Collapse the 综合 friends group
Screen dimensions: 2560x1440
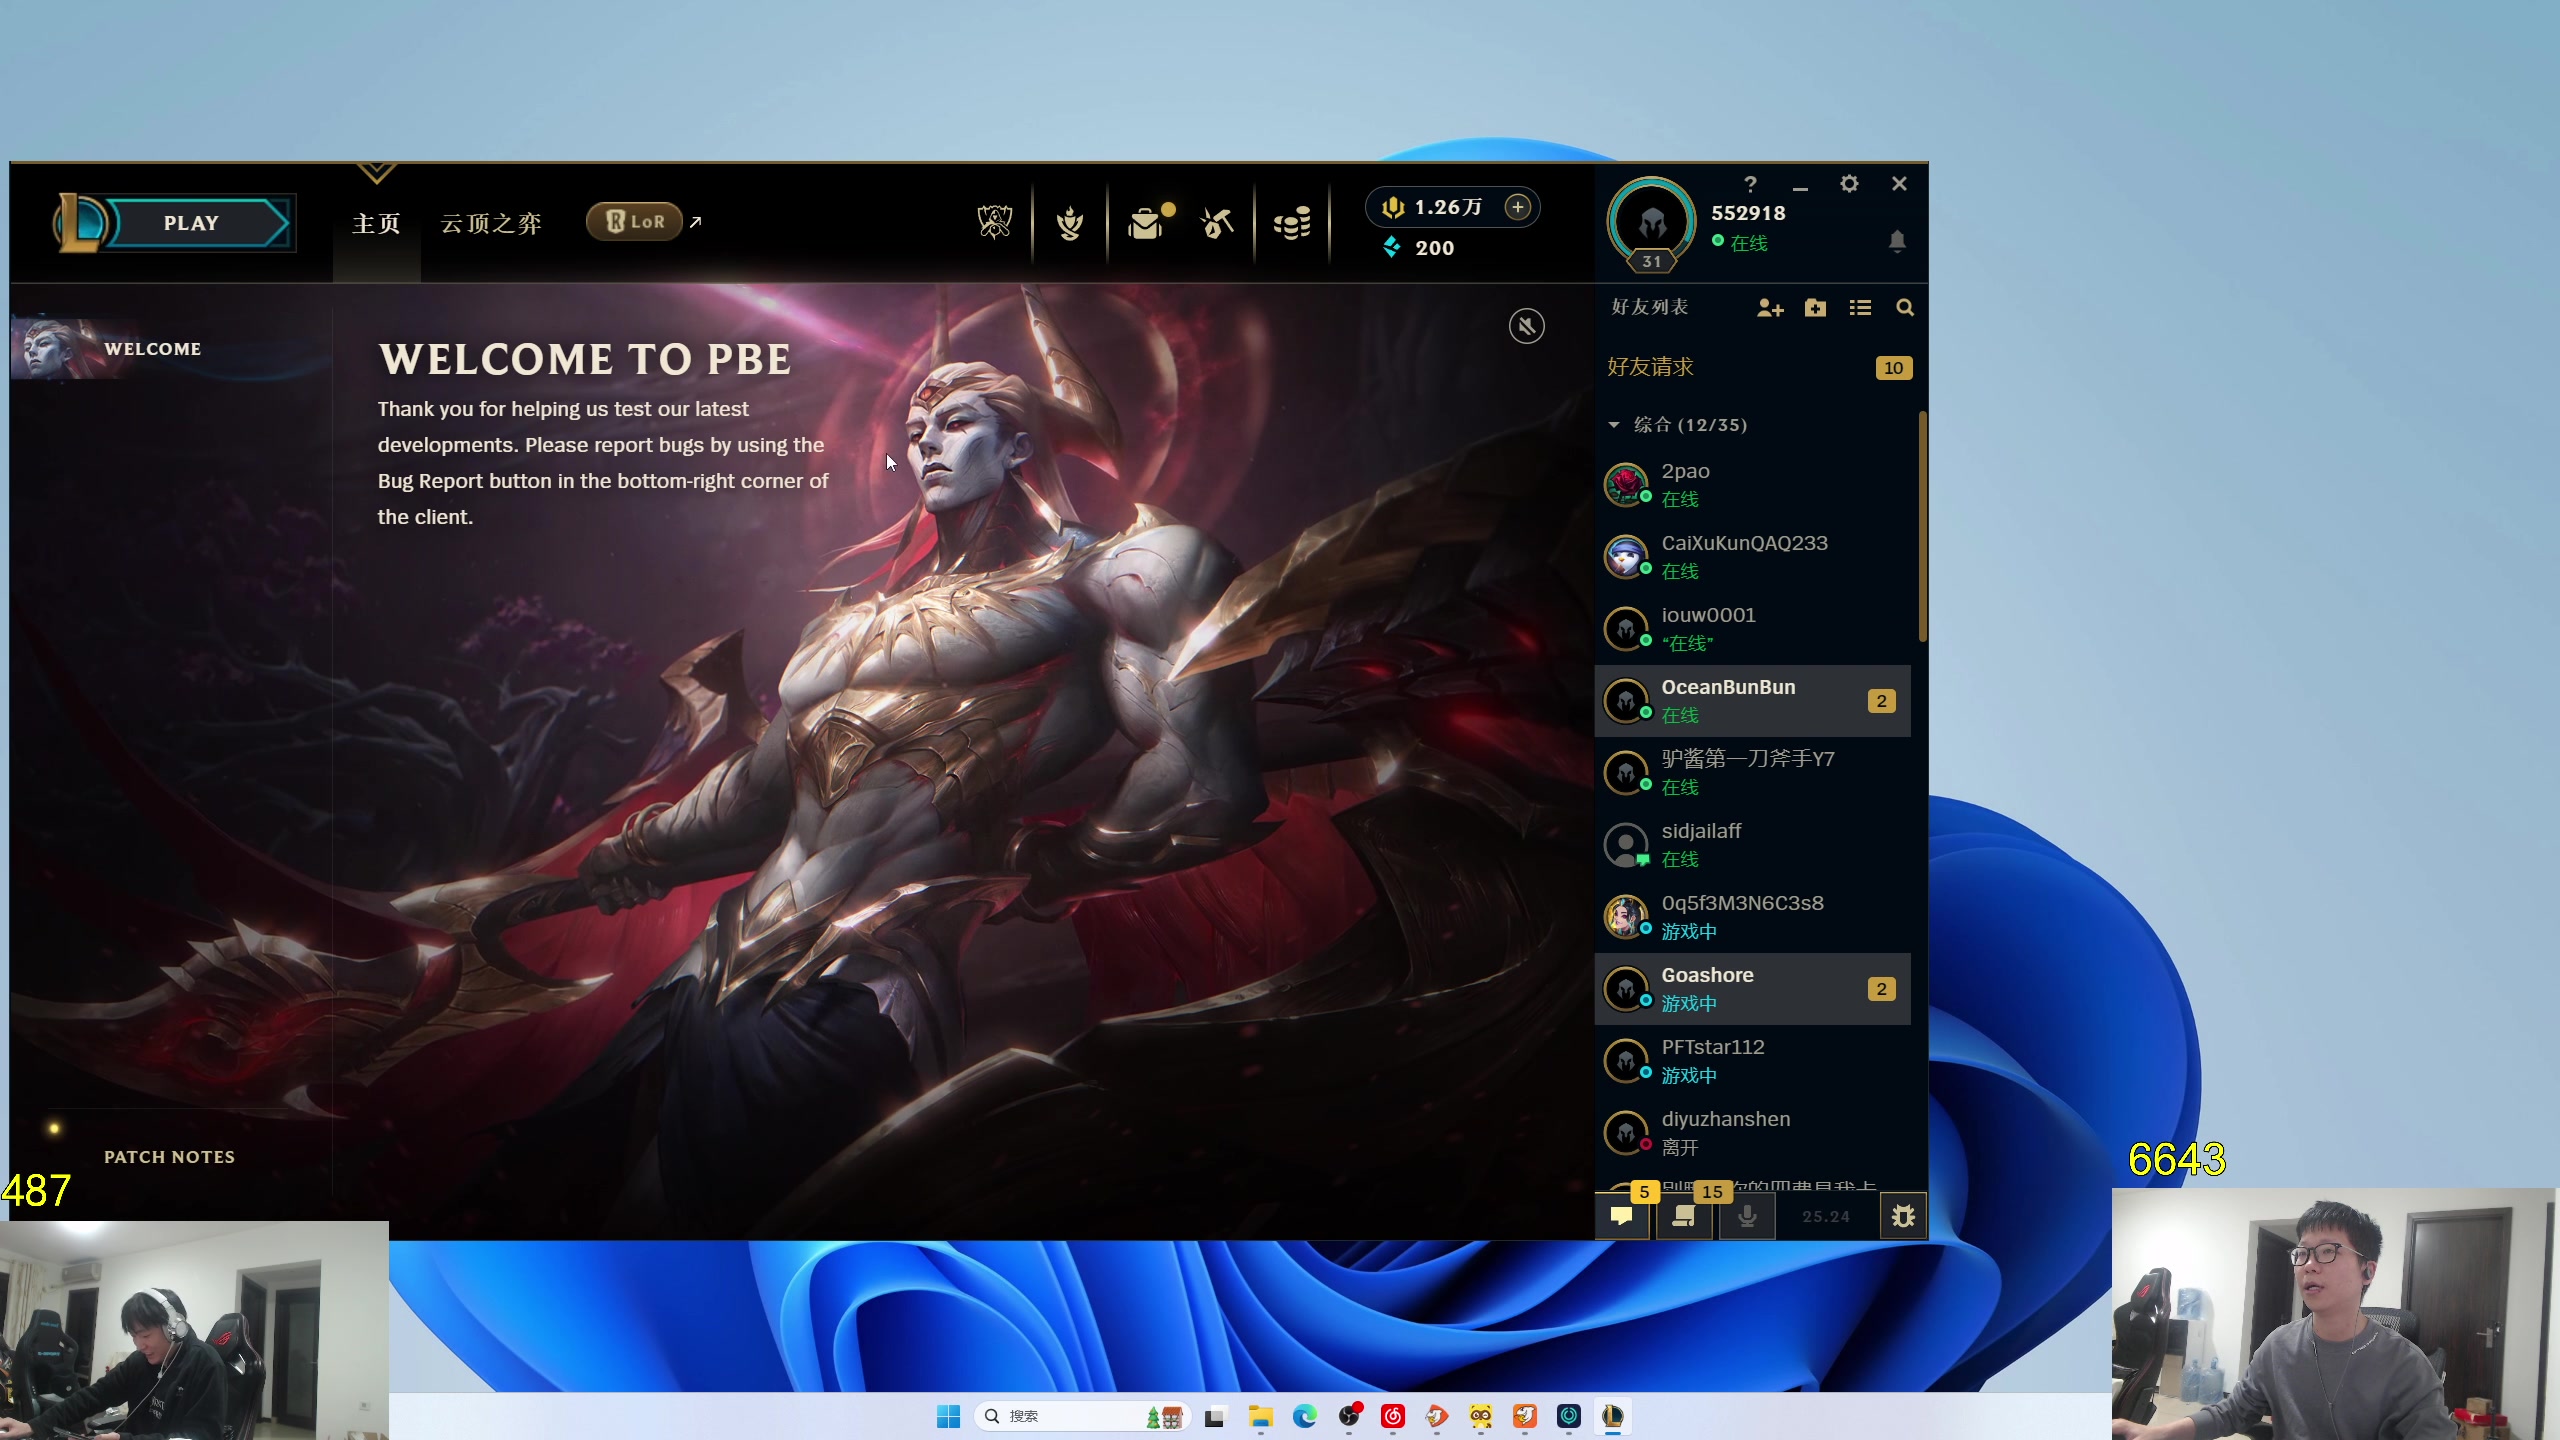[x=1613, y=425]
